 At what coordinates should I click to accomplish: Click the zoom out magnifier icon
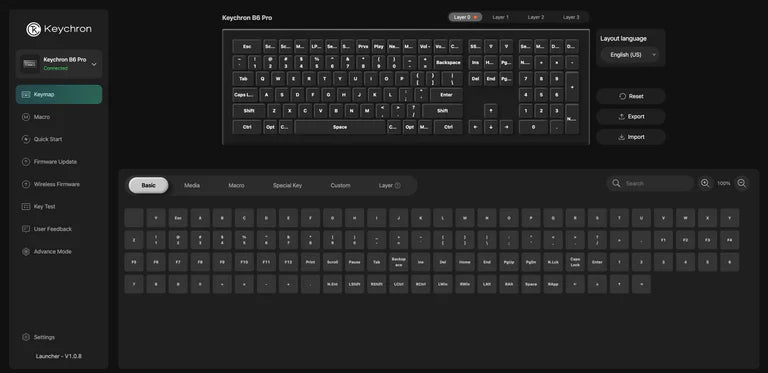pos(742,183)
